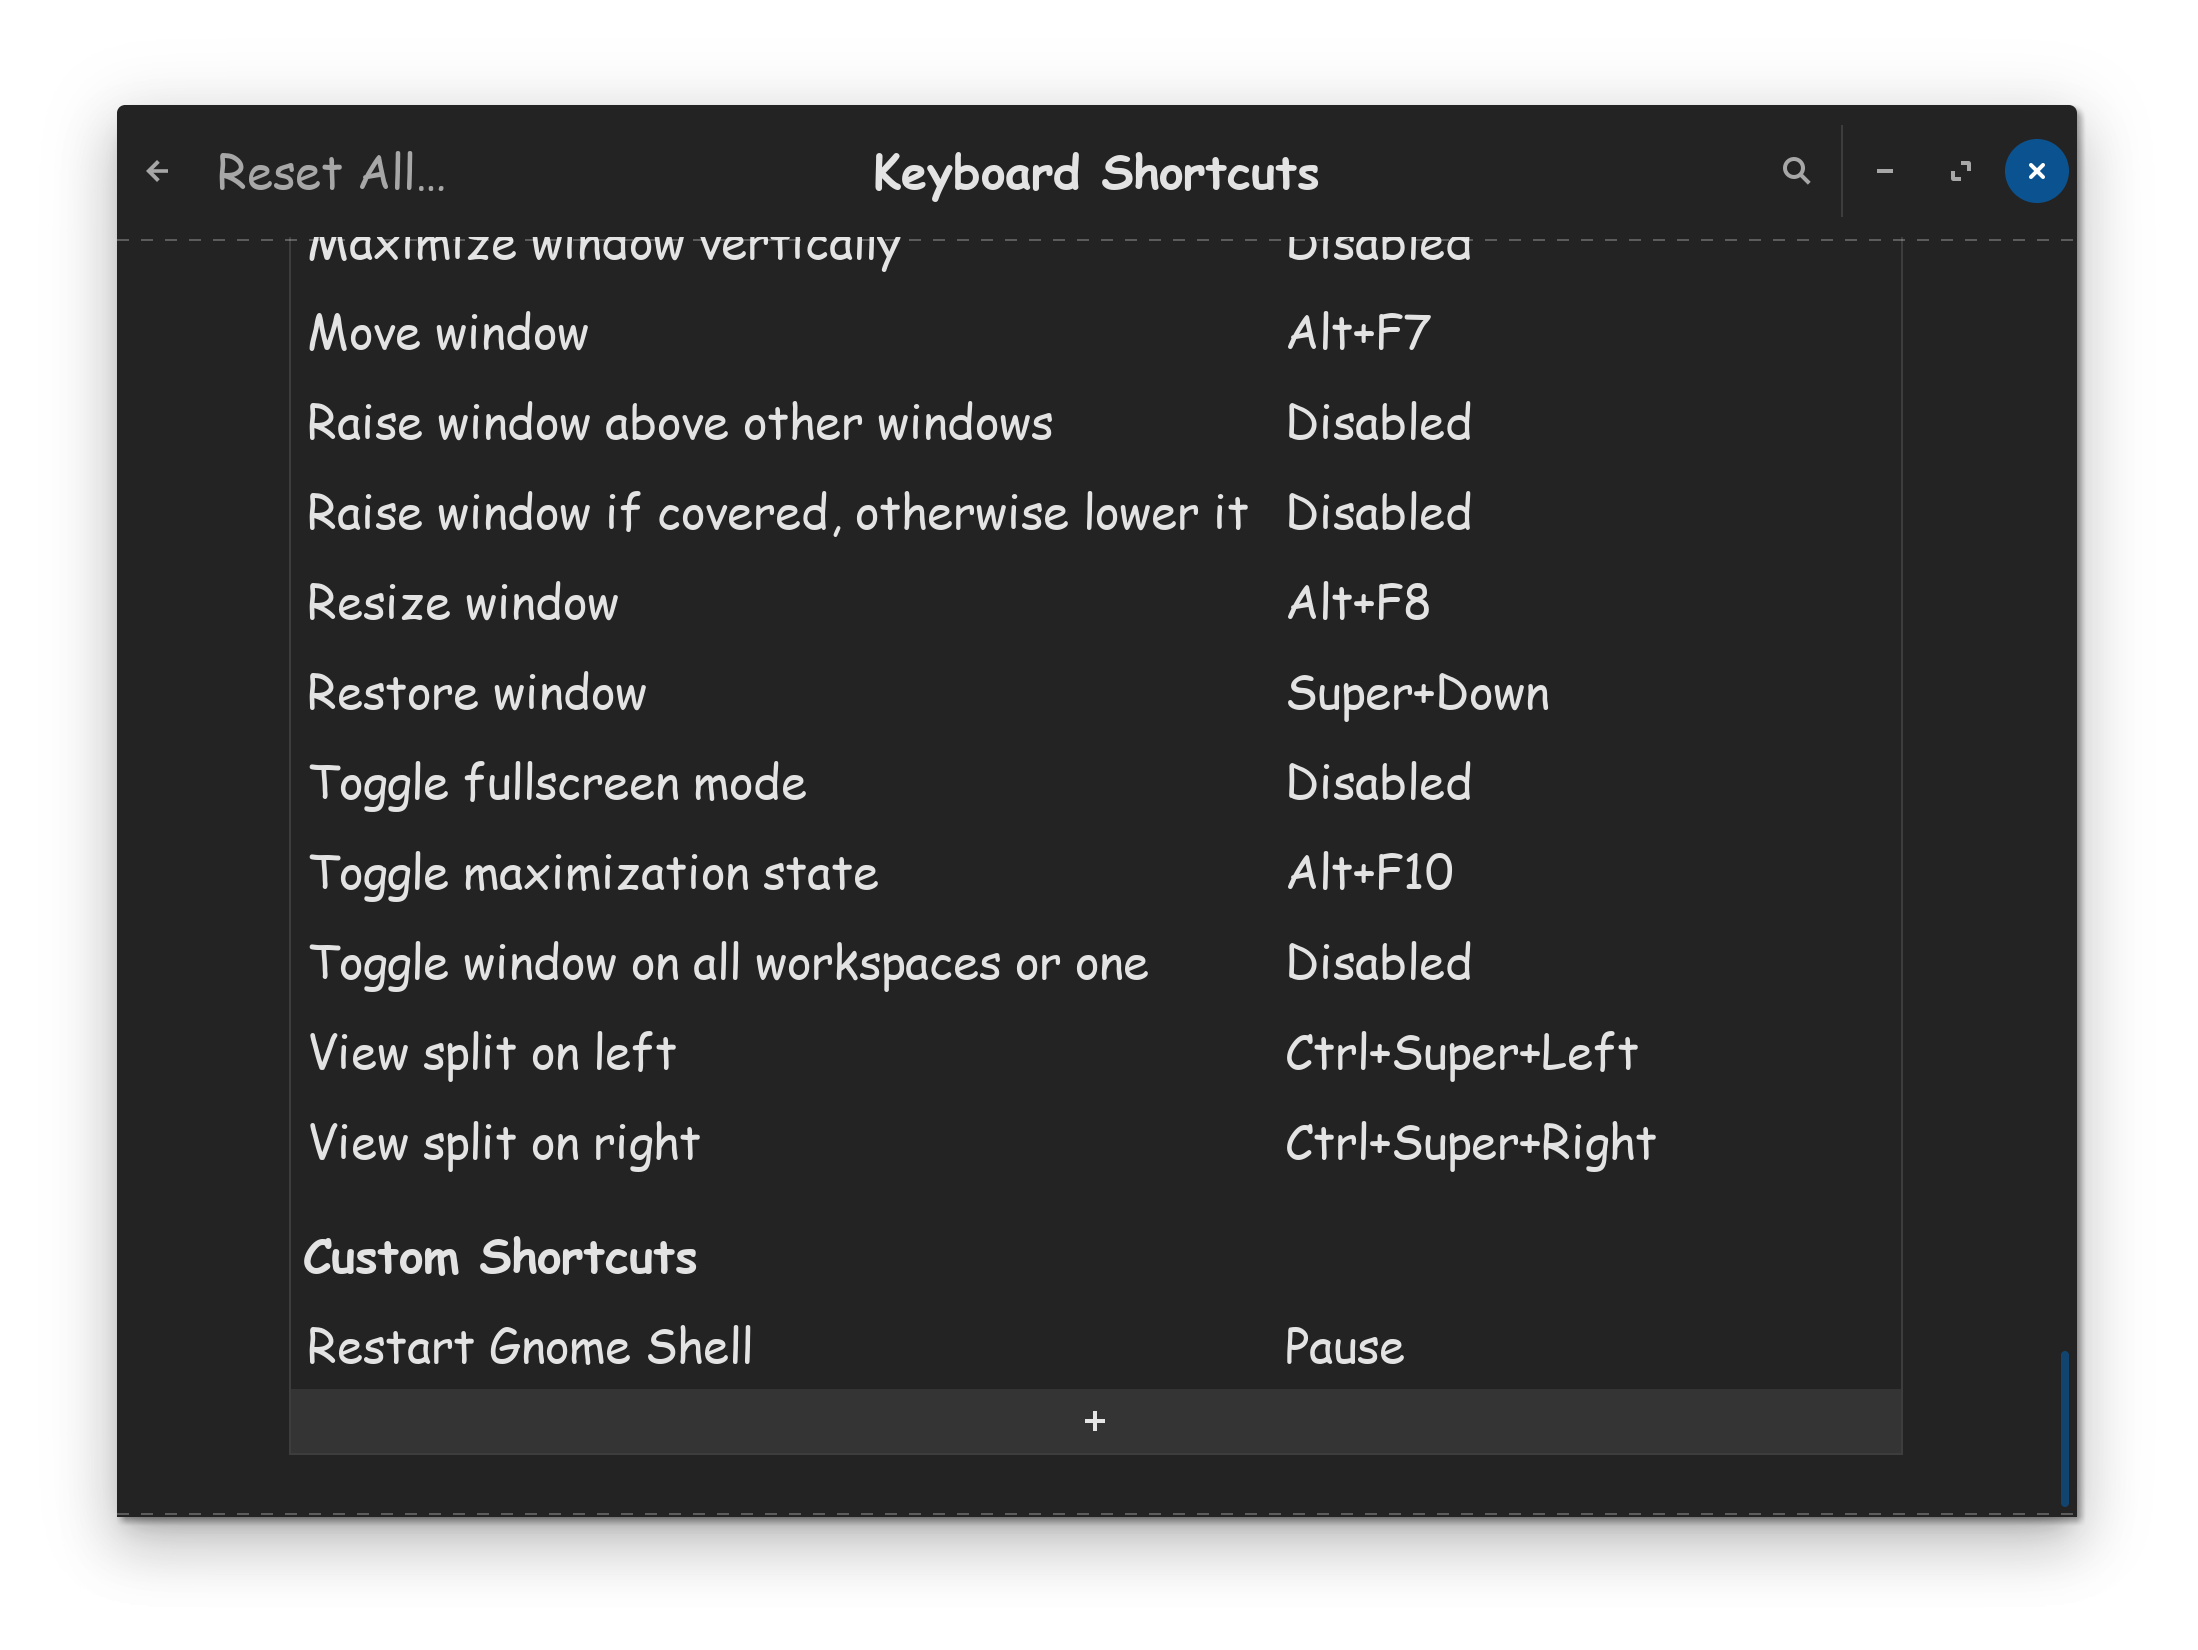Click the Restore window shortcut row
This screenshot has height=1650, width=2198.
[x=1095, y=693]
